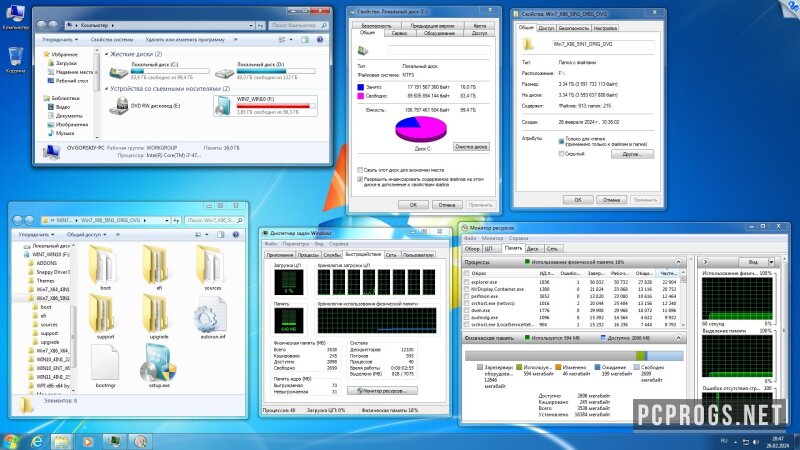Image resolution: width=800 pixels, height=450 pixels.
Task: Open the sources folder in file pane
Action: click(212, 265)
